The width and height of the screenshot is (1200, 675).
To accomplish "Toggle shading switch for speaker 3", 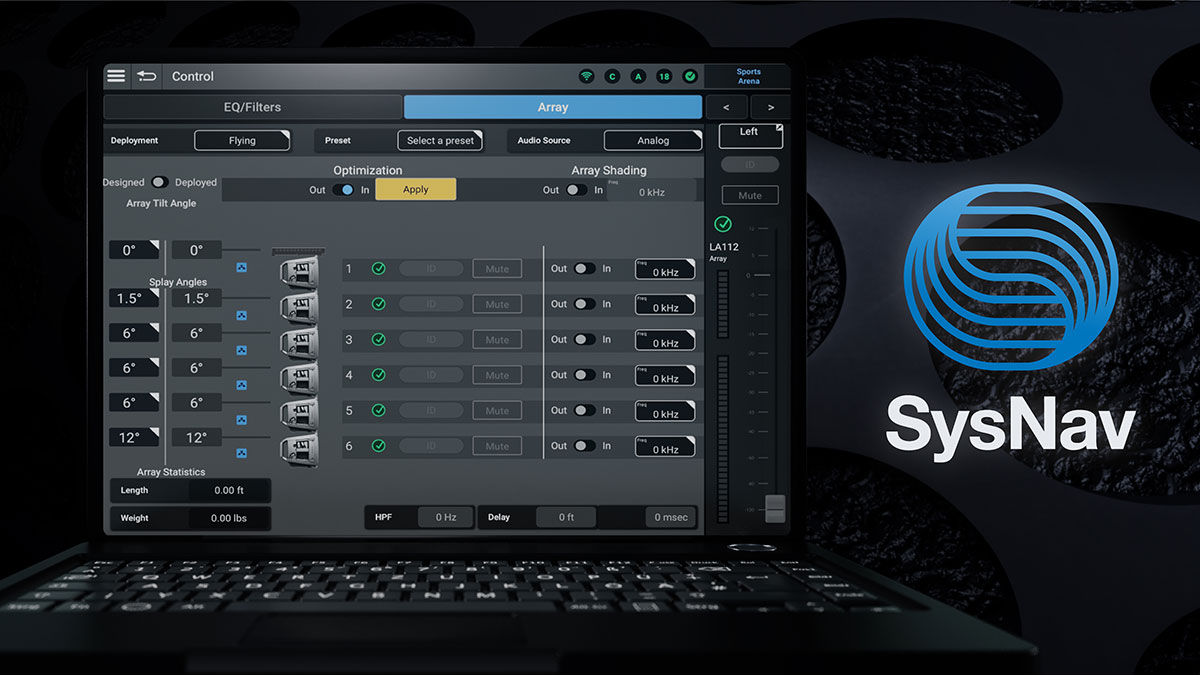I will pos(584,339).
